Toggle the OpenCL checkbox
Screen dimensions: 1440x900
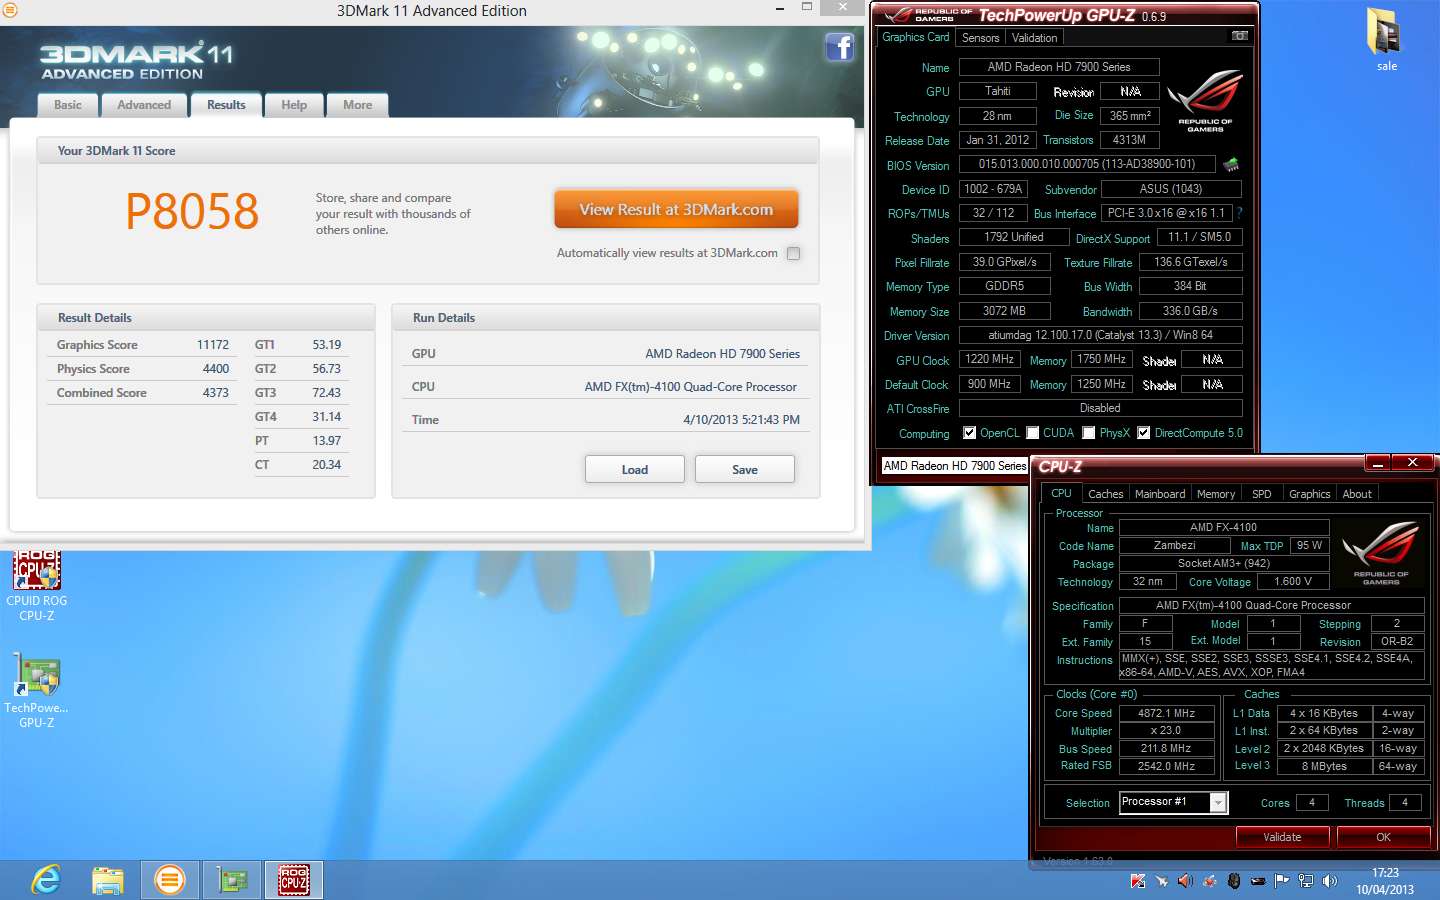[x=969, y=433]
